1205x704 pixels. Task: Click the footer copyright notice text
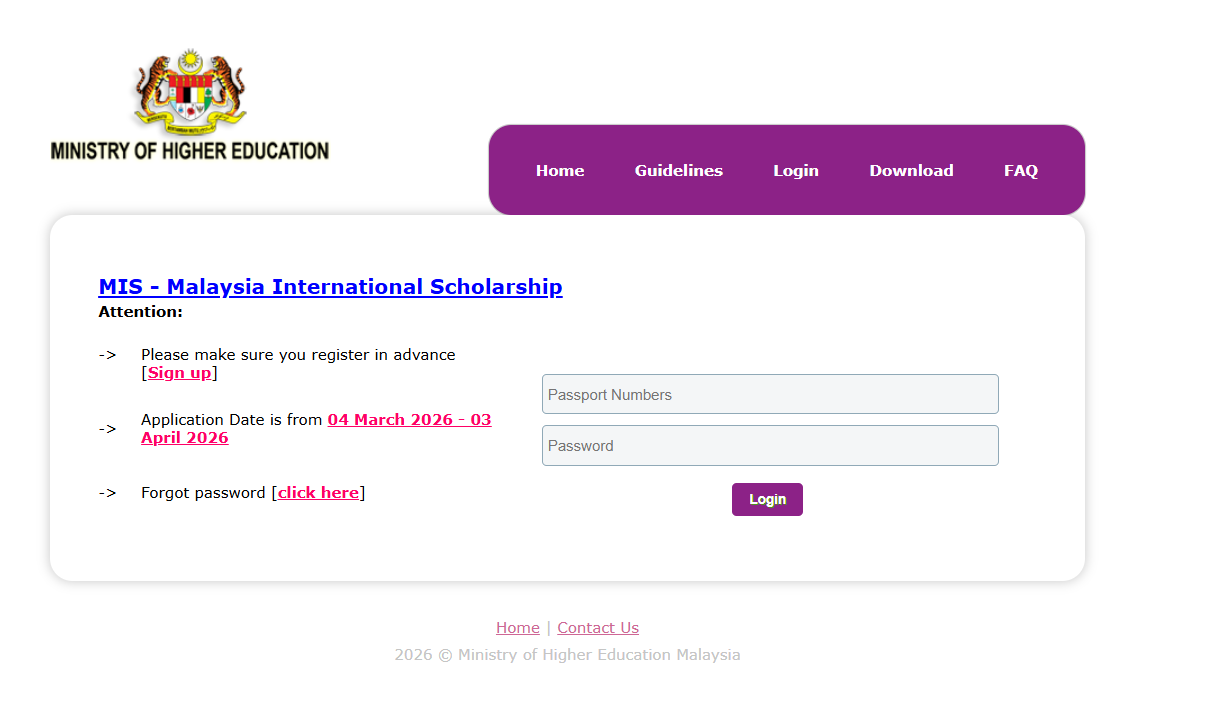[x=567, y=655]
